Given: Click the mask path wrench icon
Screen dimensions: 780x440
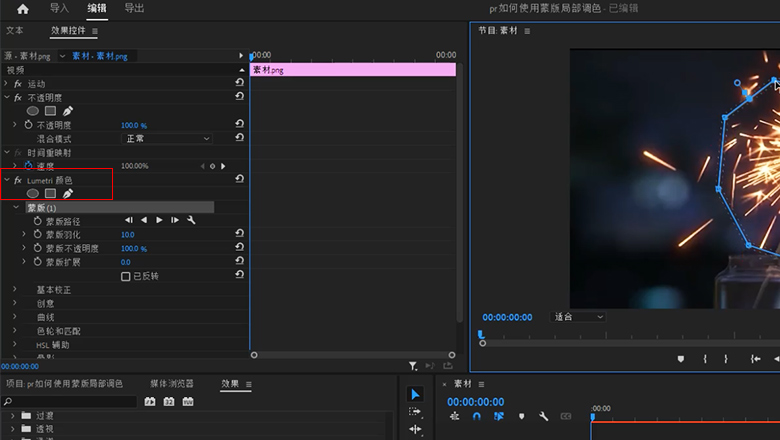Looking at the screenshot, I should 191,220.
